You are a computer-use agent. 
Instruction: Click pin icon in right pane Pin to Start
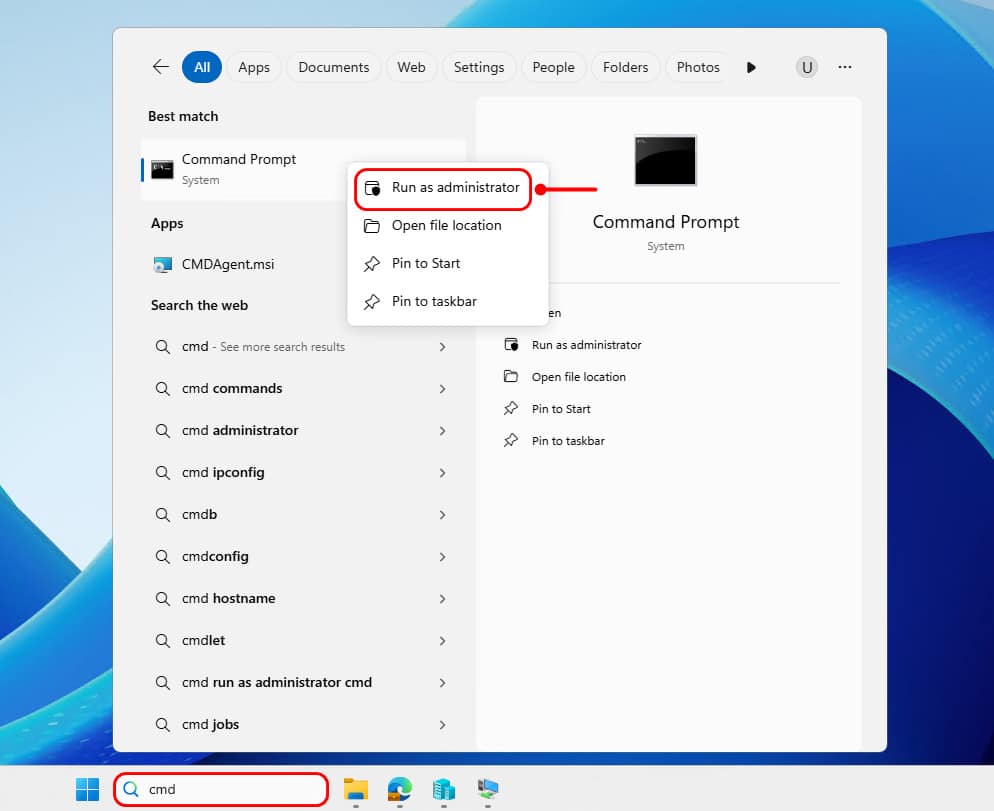(x=511, y=408)
